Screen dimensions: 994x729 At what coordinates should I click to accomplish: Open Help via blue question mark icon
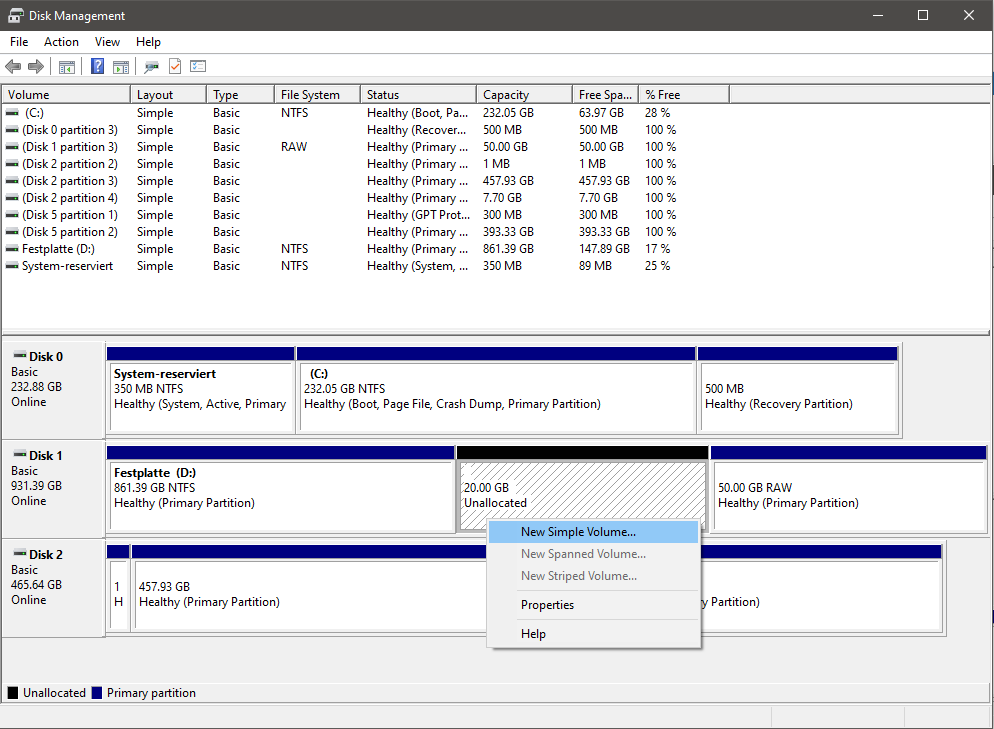click(x=98, y=67)
